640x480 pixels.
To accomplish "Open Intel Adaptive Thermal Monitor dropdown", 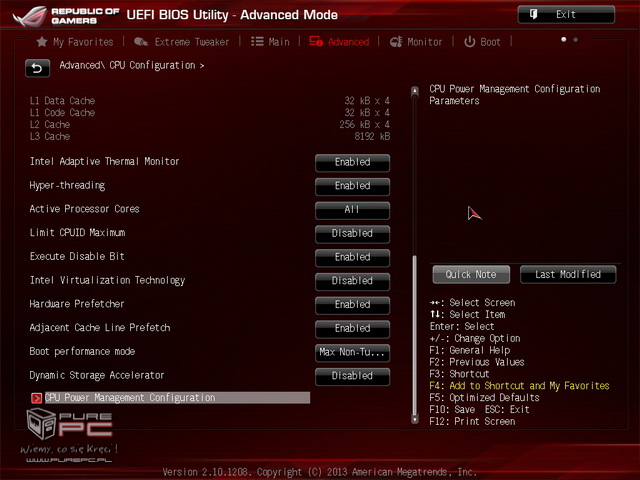I will [352, 162].
